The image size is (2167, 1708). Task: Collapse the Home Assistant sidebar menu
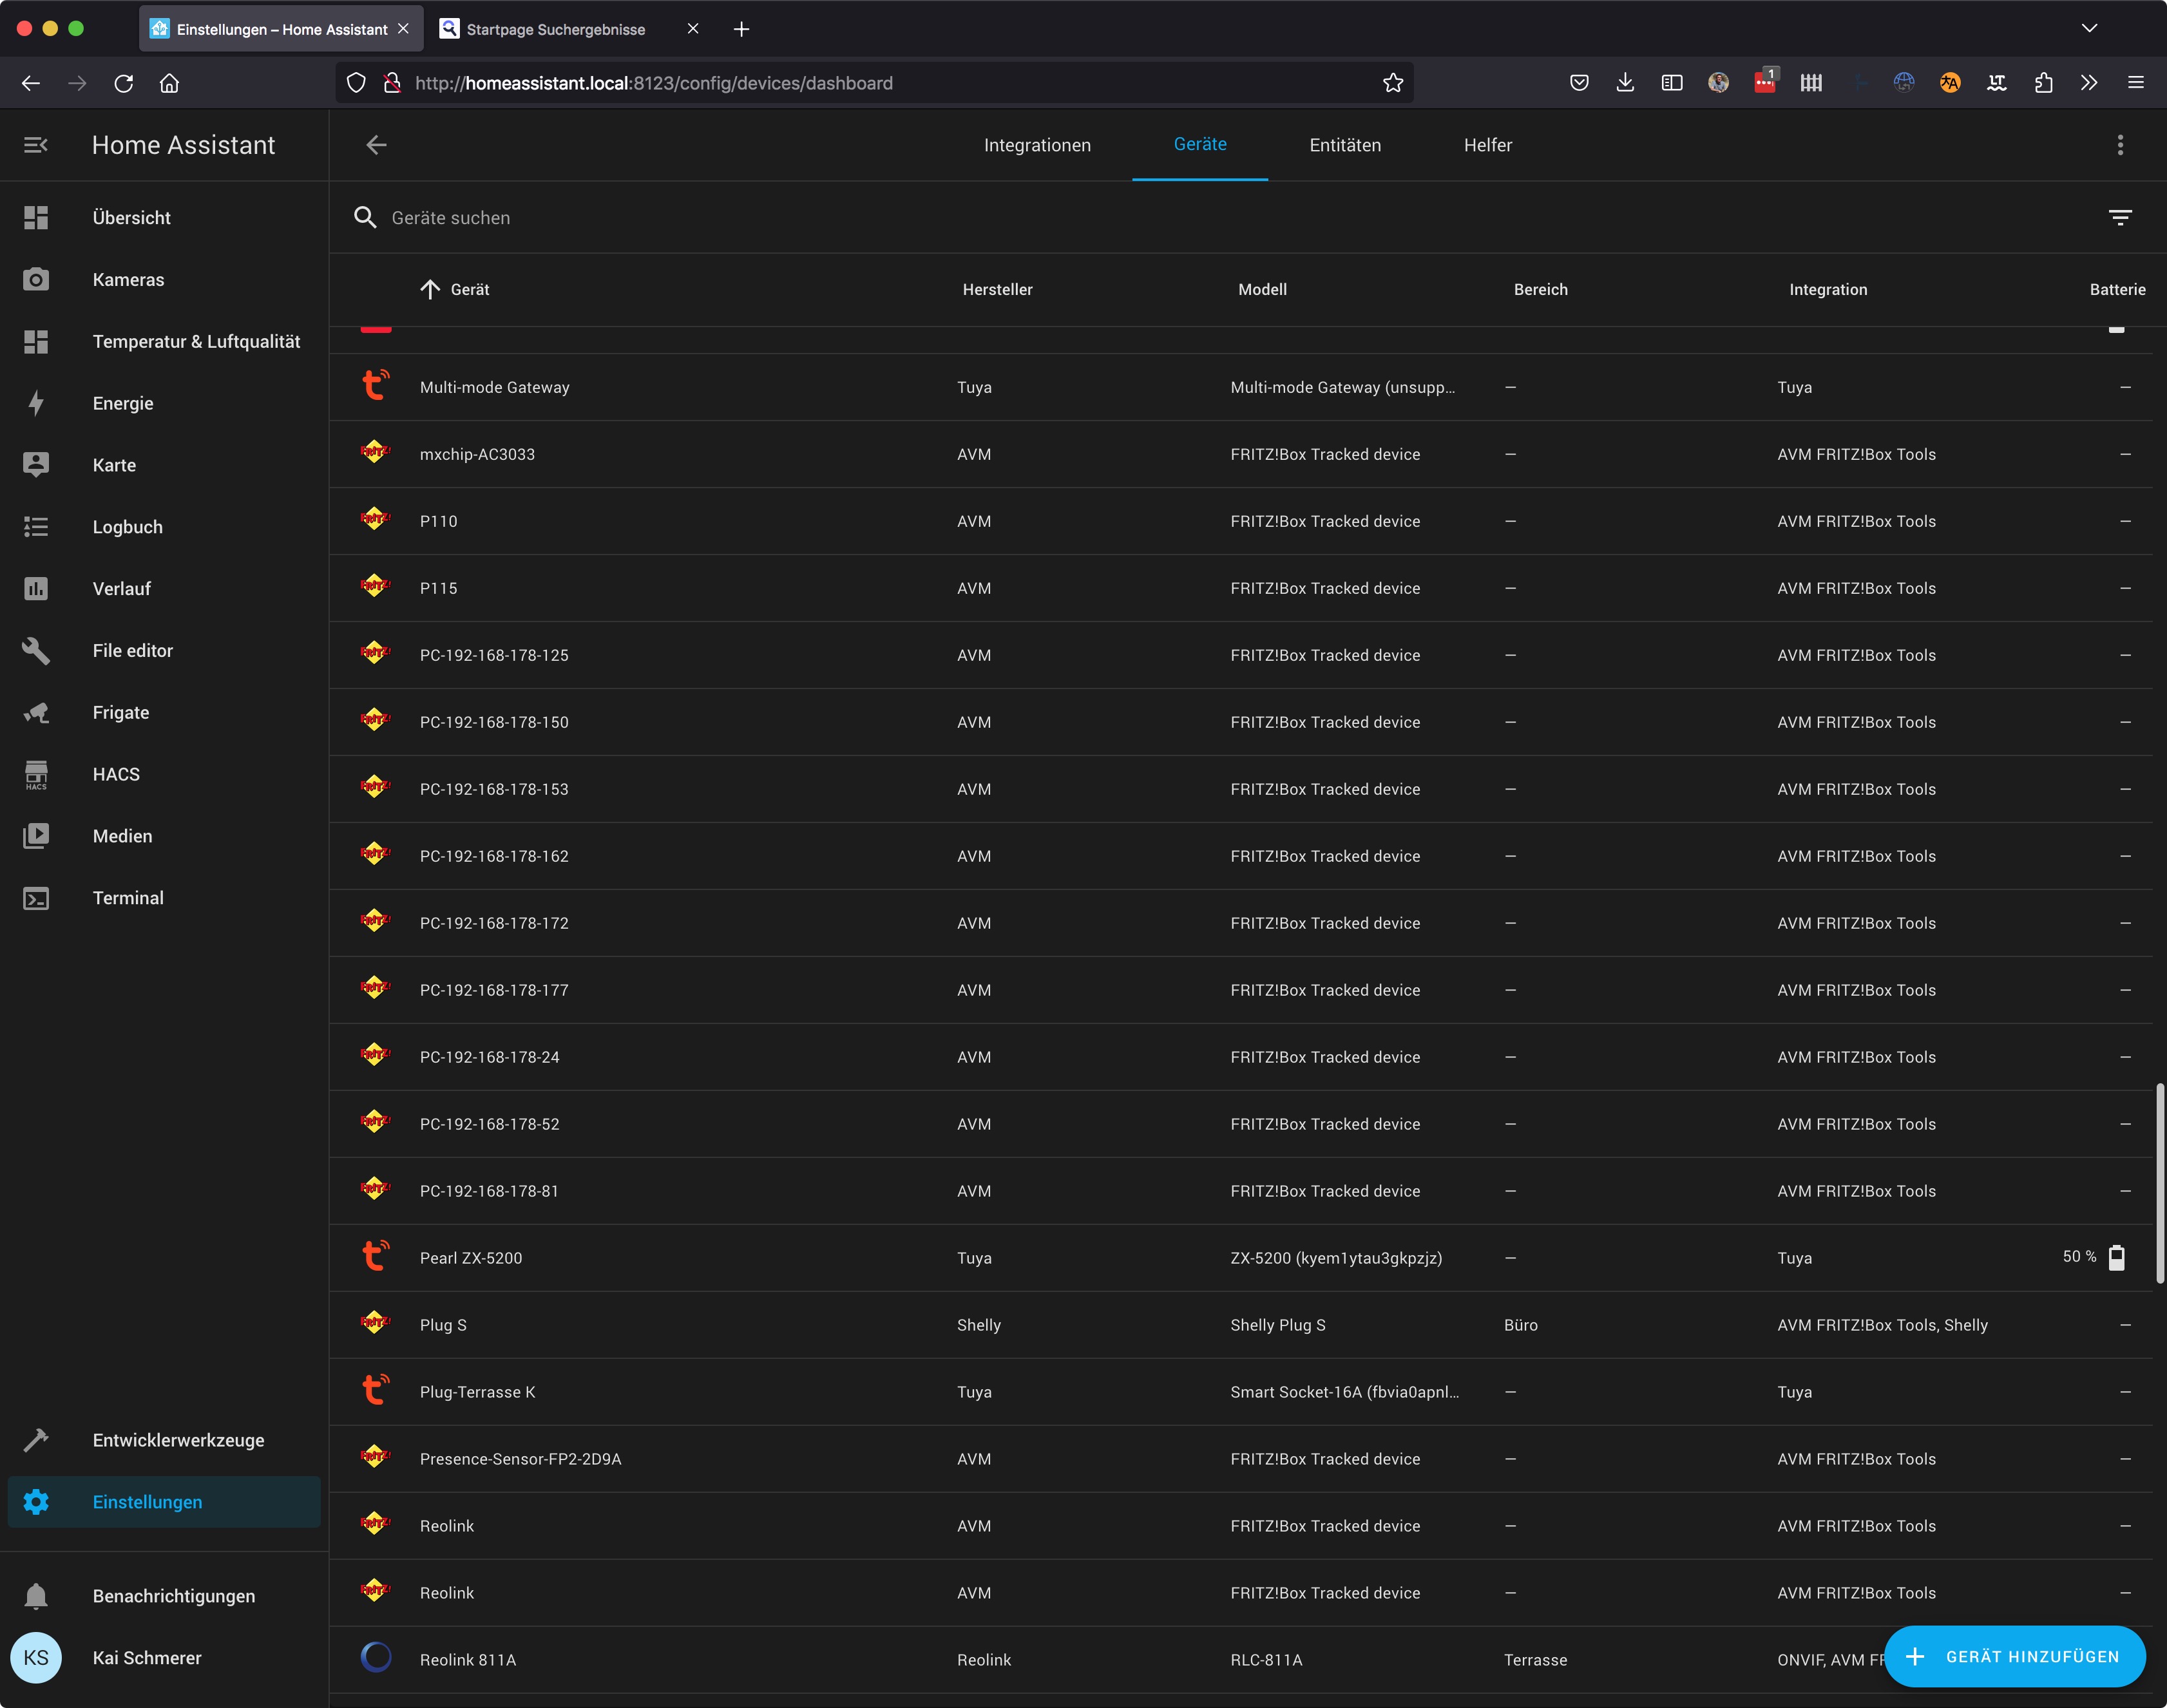pyautogui.click(x=36, y=145)
